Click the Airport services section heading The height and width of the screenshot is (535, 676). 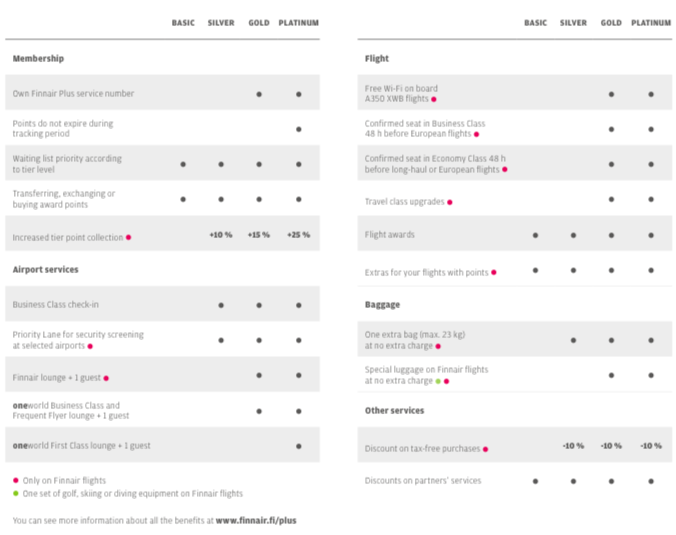(45, 270)
